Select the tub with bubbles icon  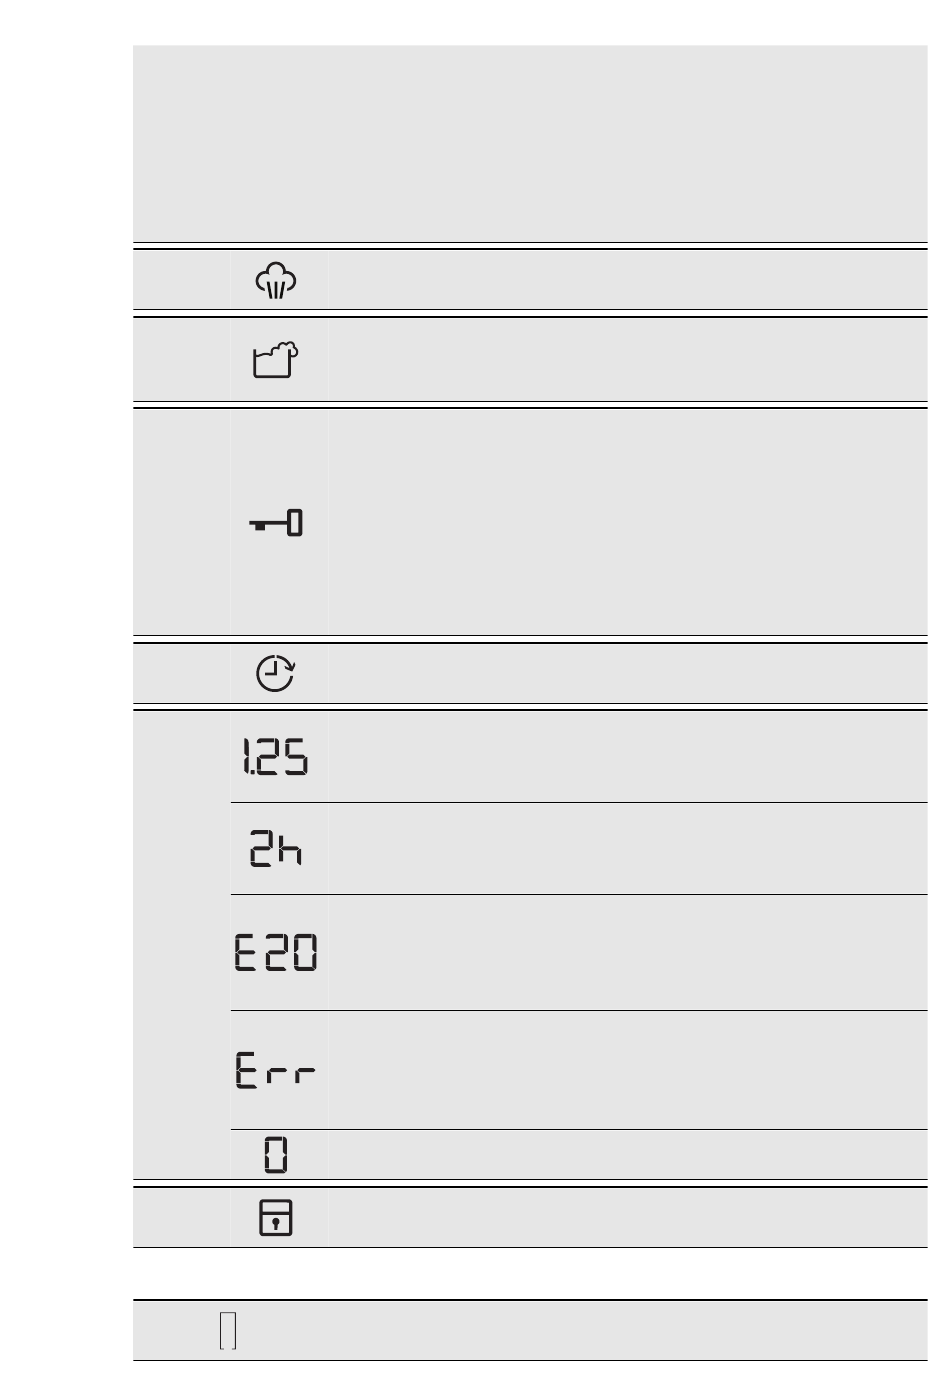coord(277,360)
